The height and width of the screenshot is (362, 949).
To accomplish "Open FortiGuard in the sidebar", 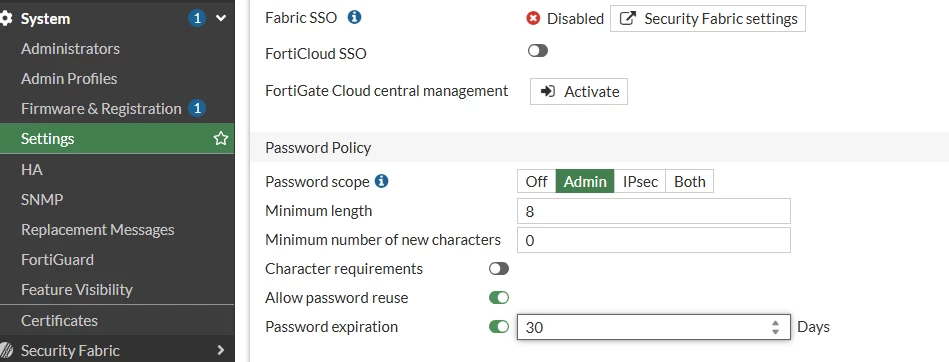I will [57, 260].
